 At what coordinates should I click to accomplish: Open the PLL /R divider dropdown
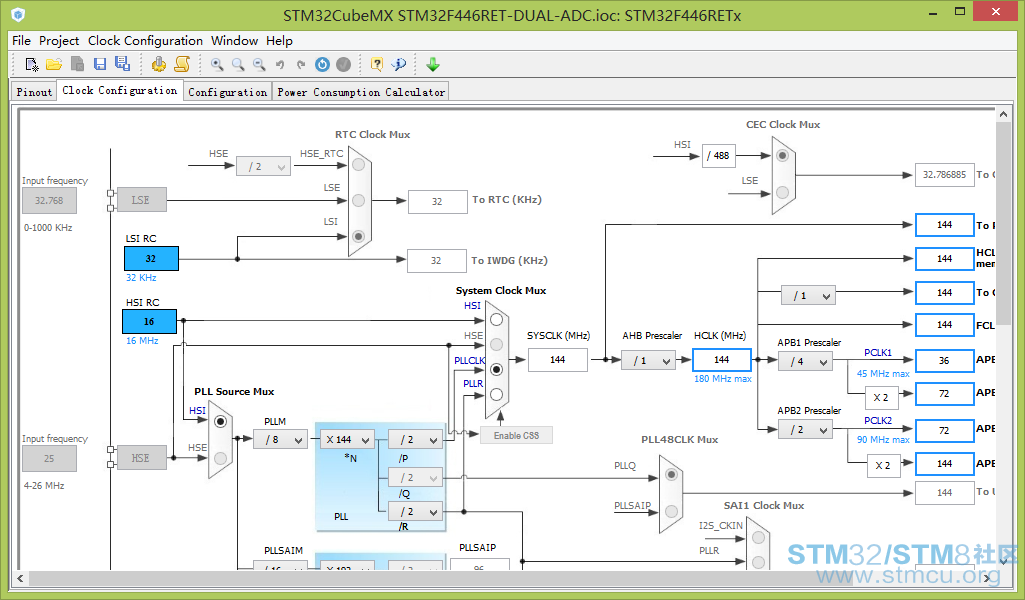point(415,511)
